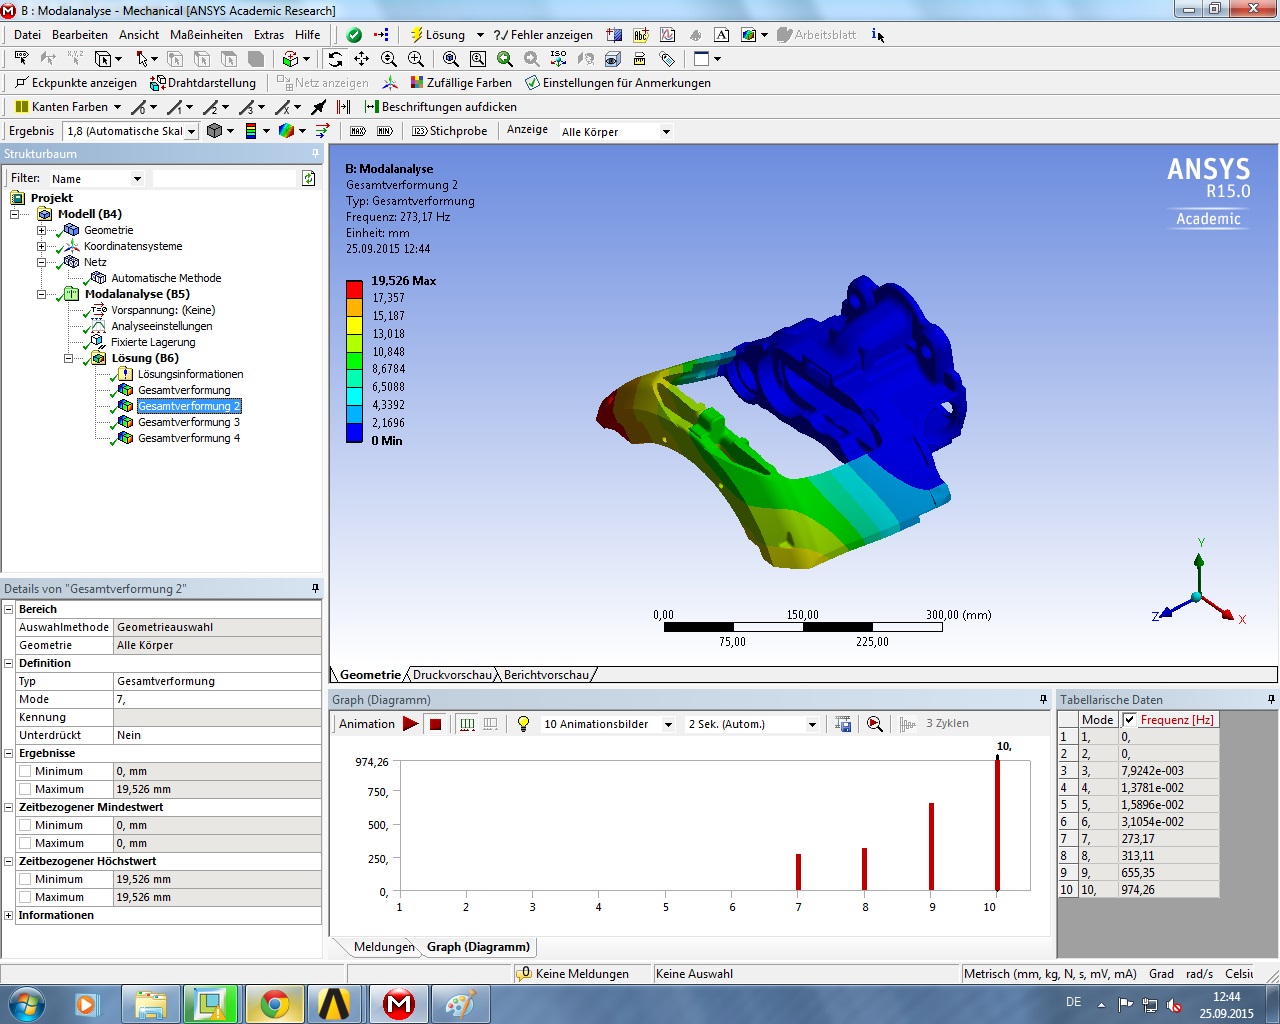The width and height of the screenshot is (1280, 1024).
Task: Open the result scale factor dropdown
Action: 191,131
